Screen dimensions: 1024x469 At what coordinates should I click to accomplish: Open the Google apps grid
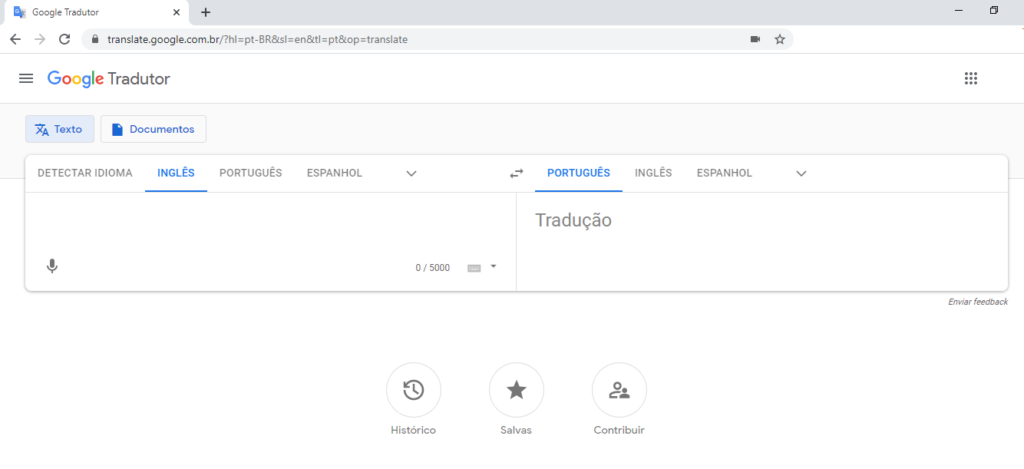click(x=970, y=78)
